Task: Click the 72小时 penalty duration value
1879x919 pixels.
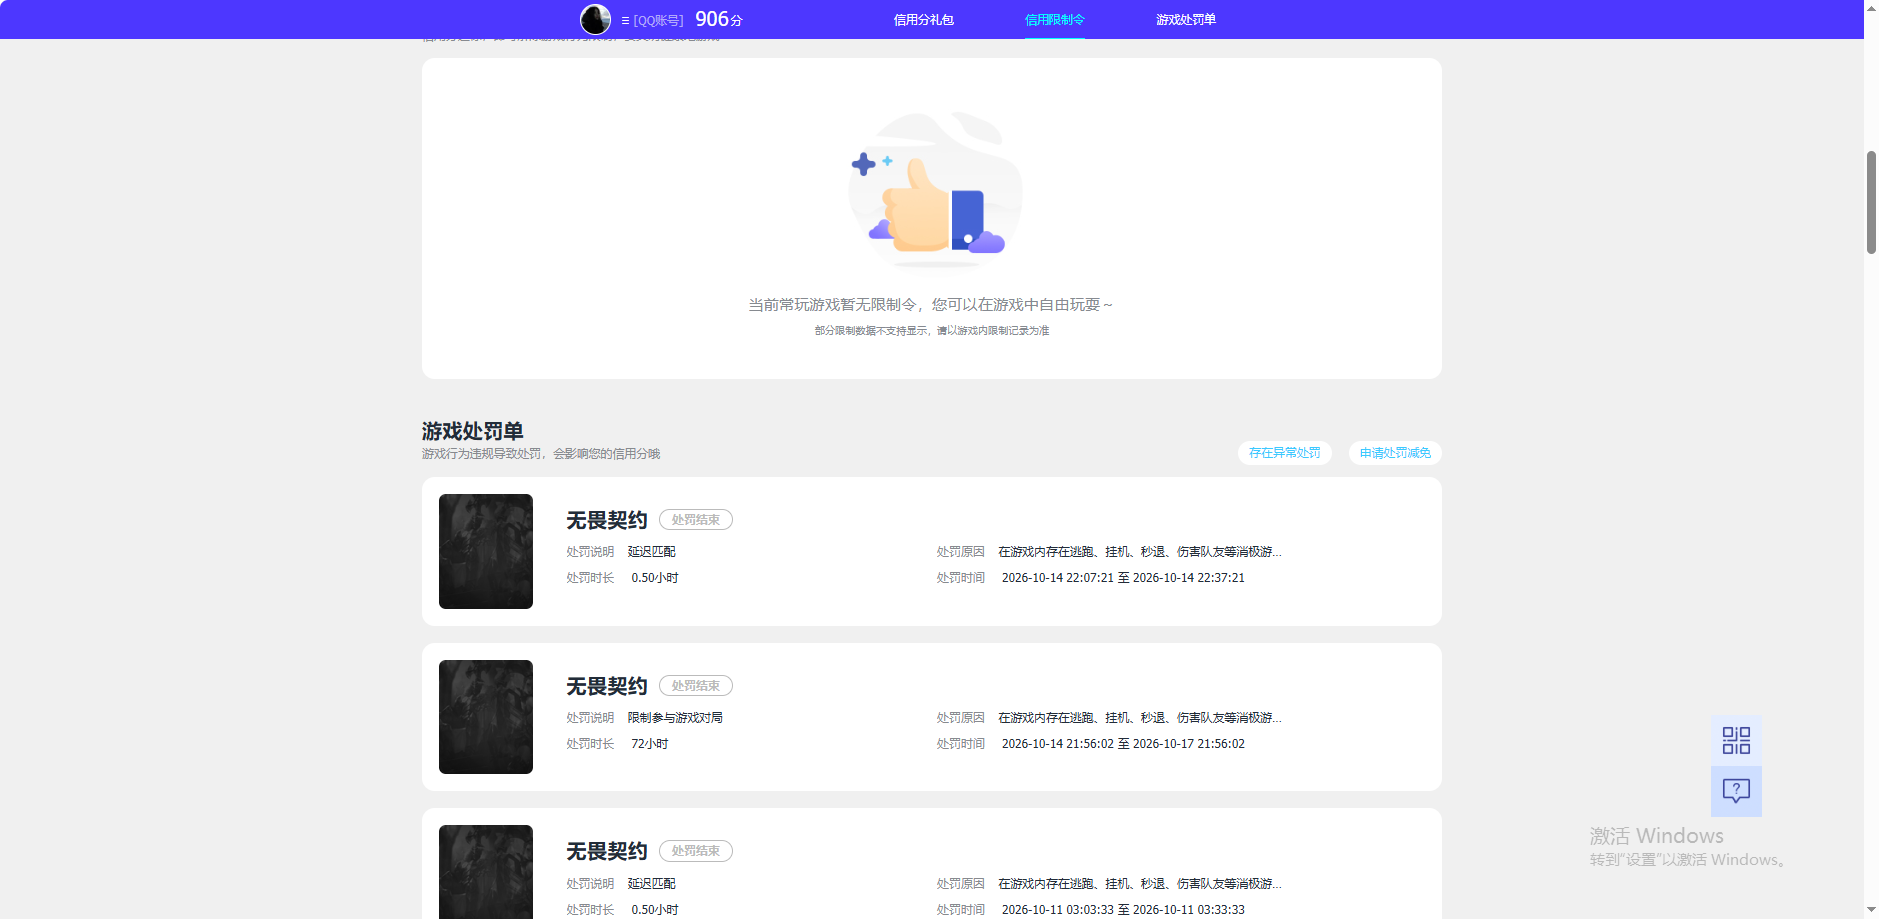Action: (x=650, y=744)
